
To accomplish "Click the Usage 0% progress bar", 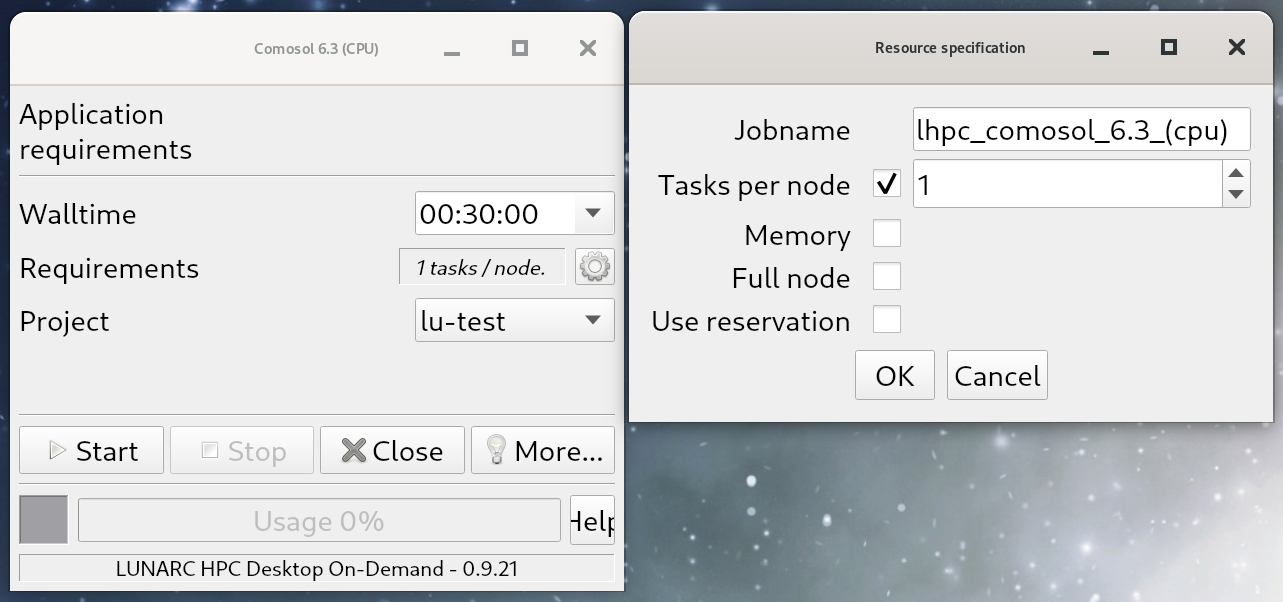I will point(319,520).
